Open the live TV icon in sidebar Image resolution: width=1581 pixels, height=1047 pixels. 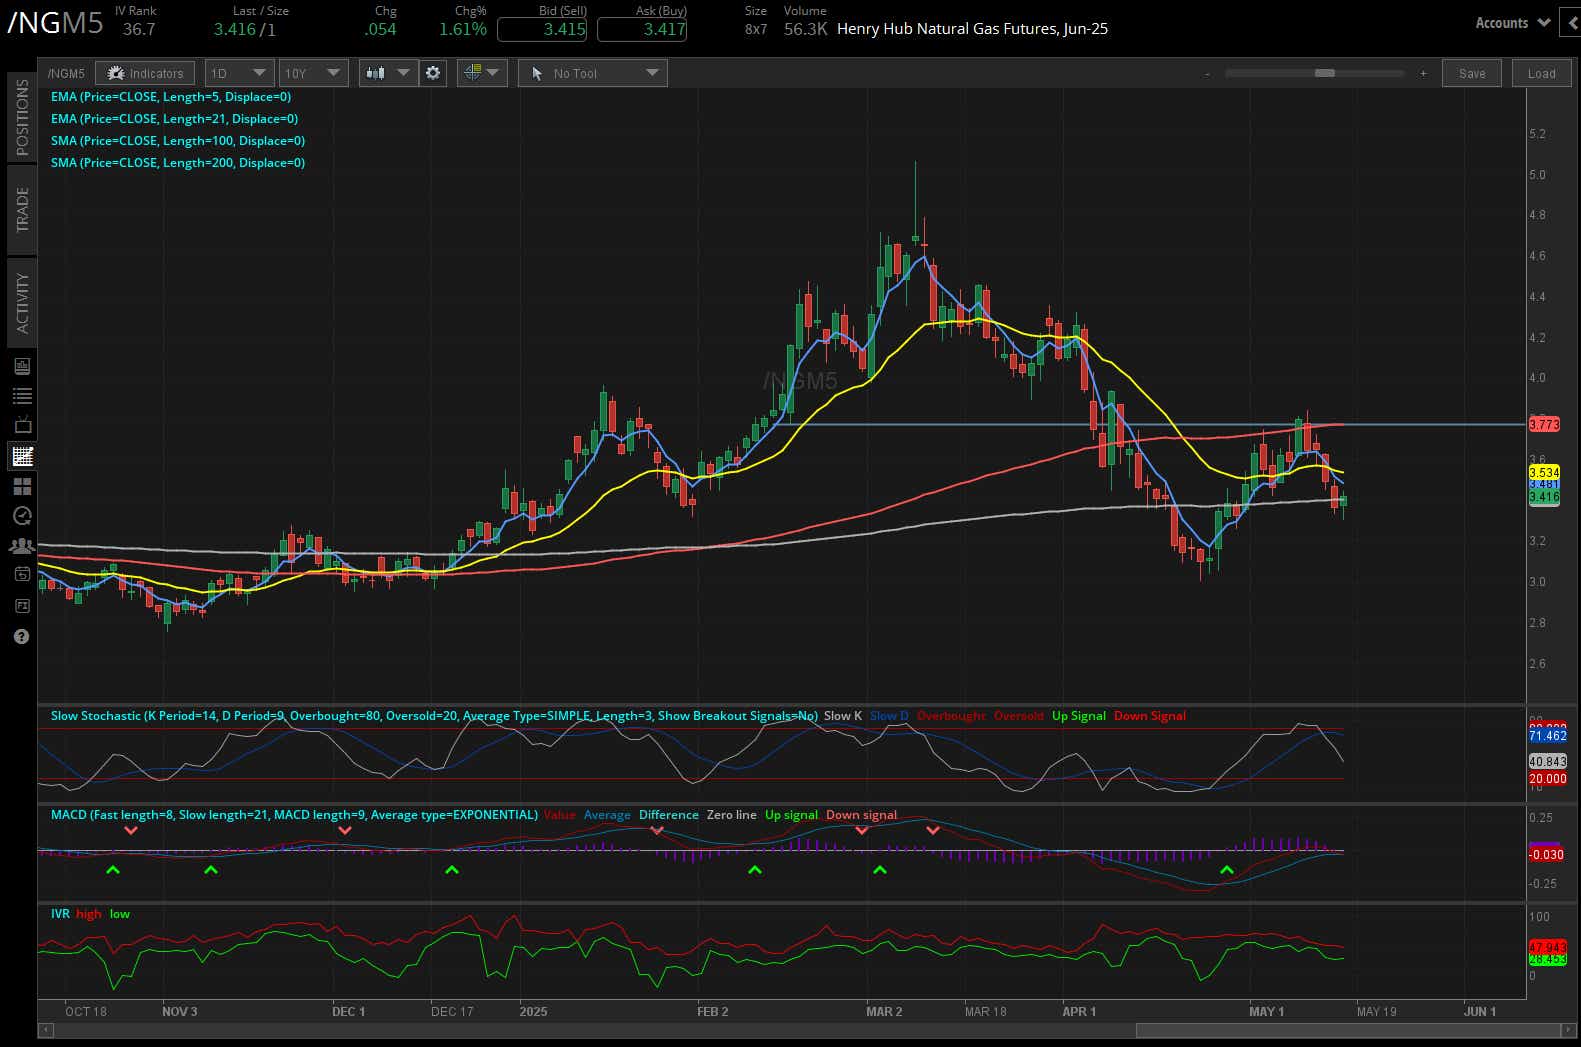(22, 426)
